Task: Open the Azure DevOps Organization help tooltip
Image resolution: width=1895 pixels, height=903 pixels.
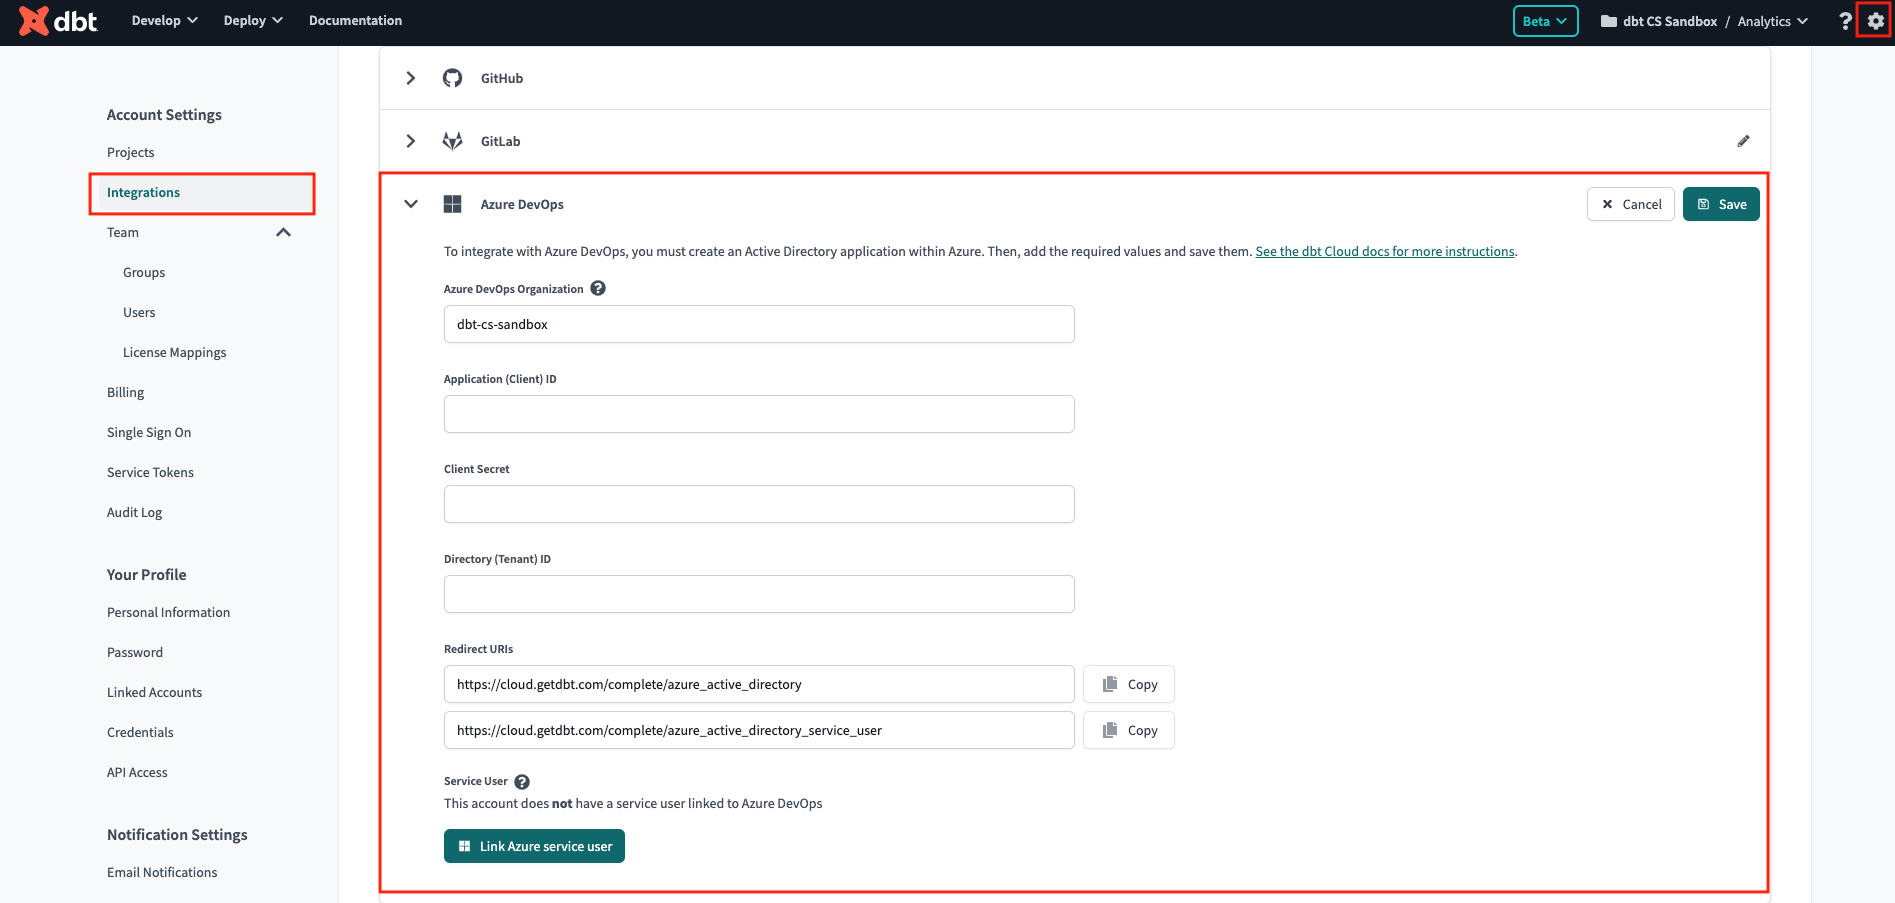Action: click(598, 288)
